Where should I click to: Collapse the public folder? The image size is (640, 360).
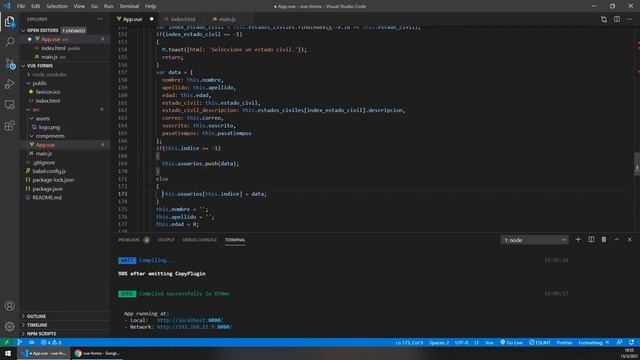tap(40, 83)
